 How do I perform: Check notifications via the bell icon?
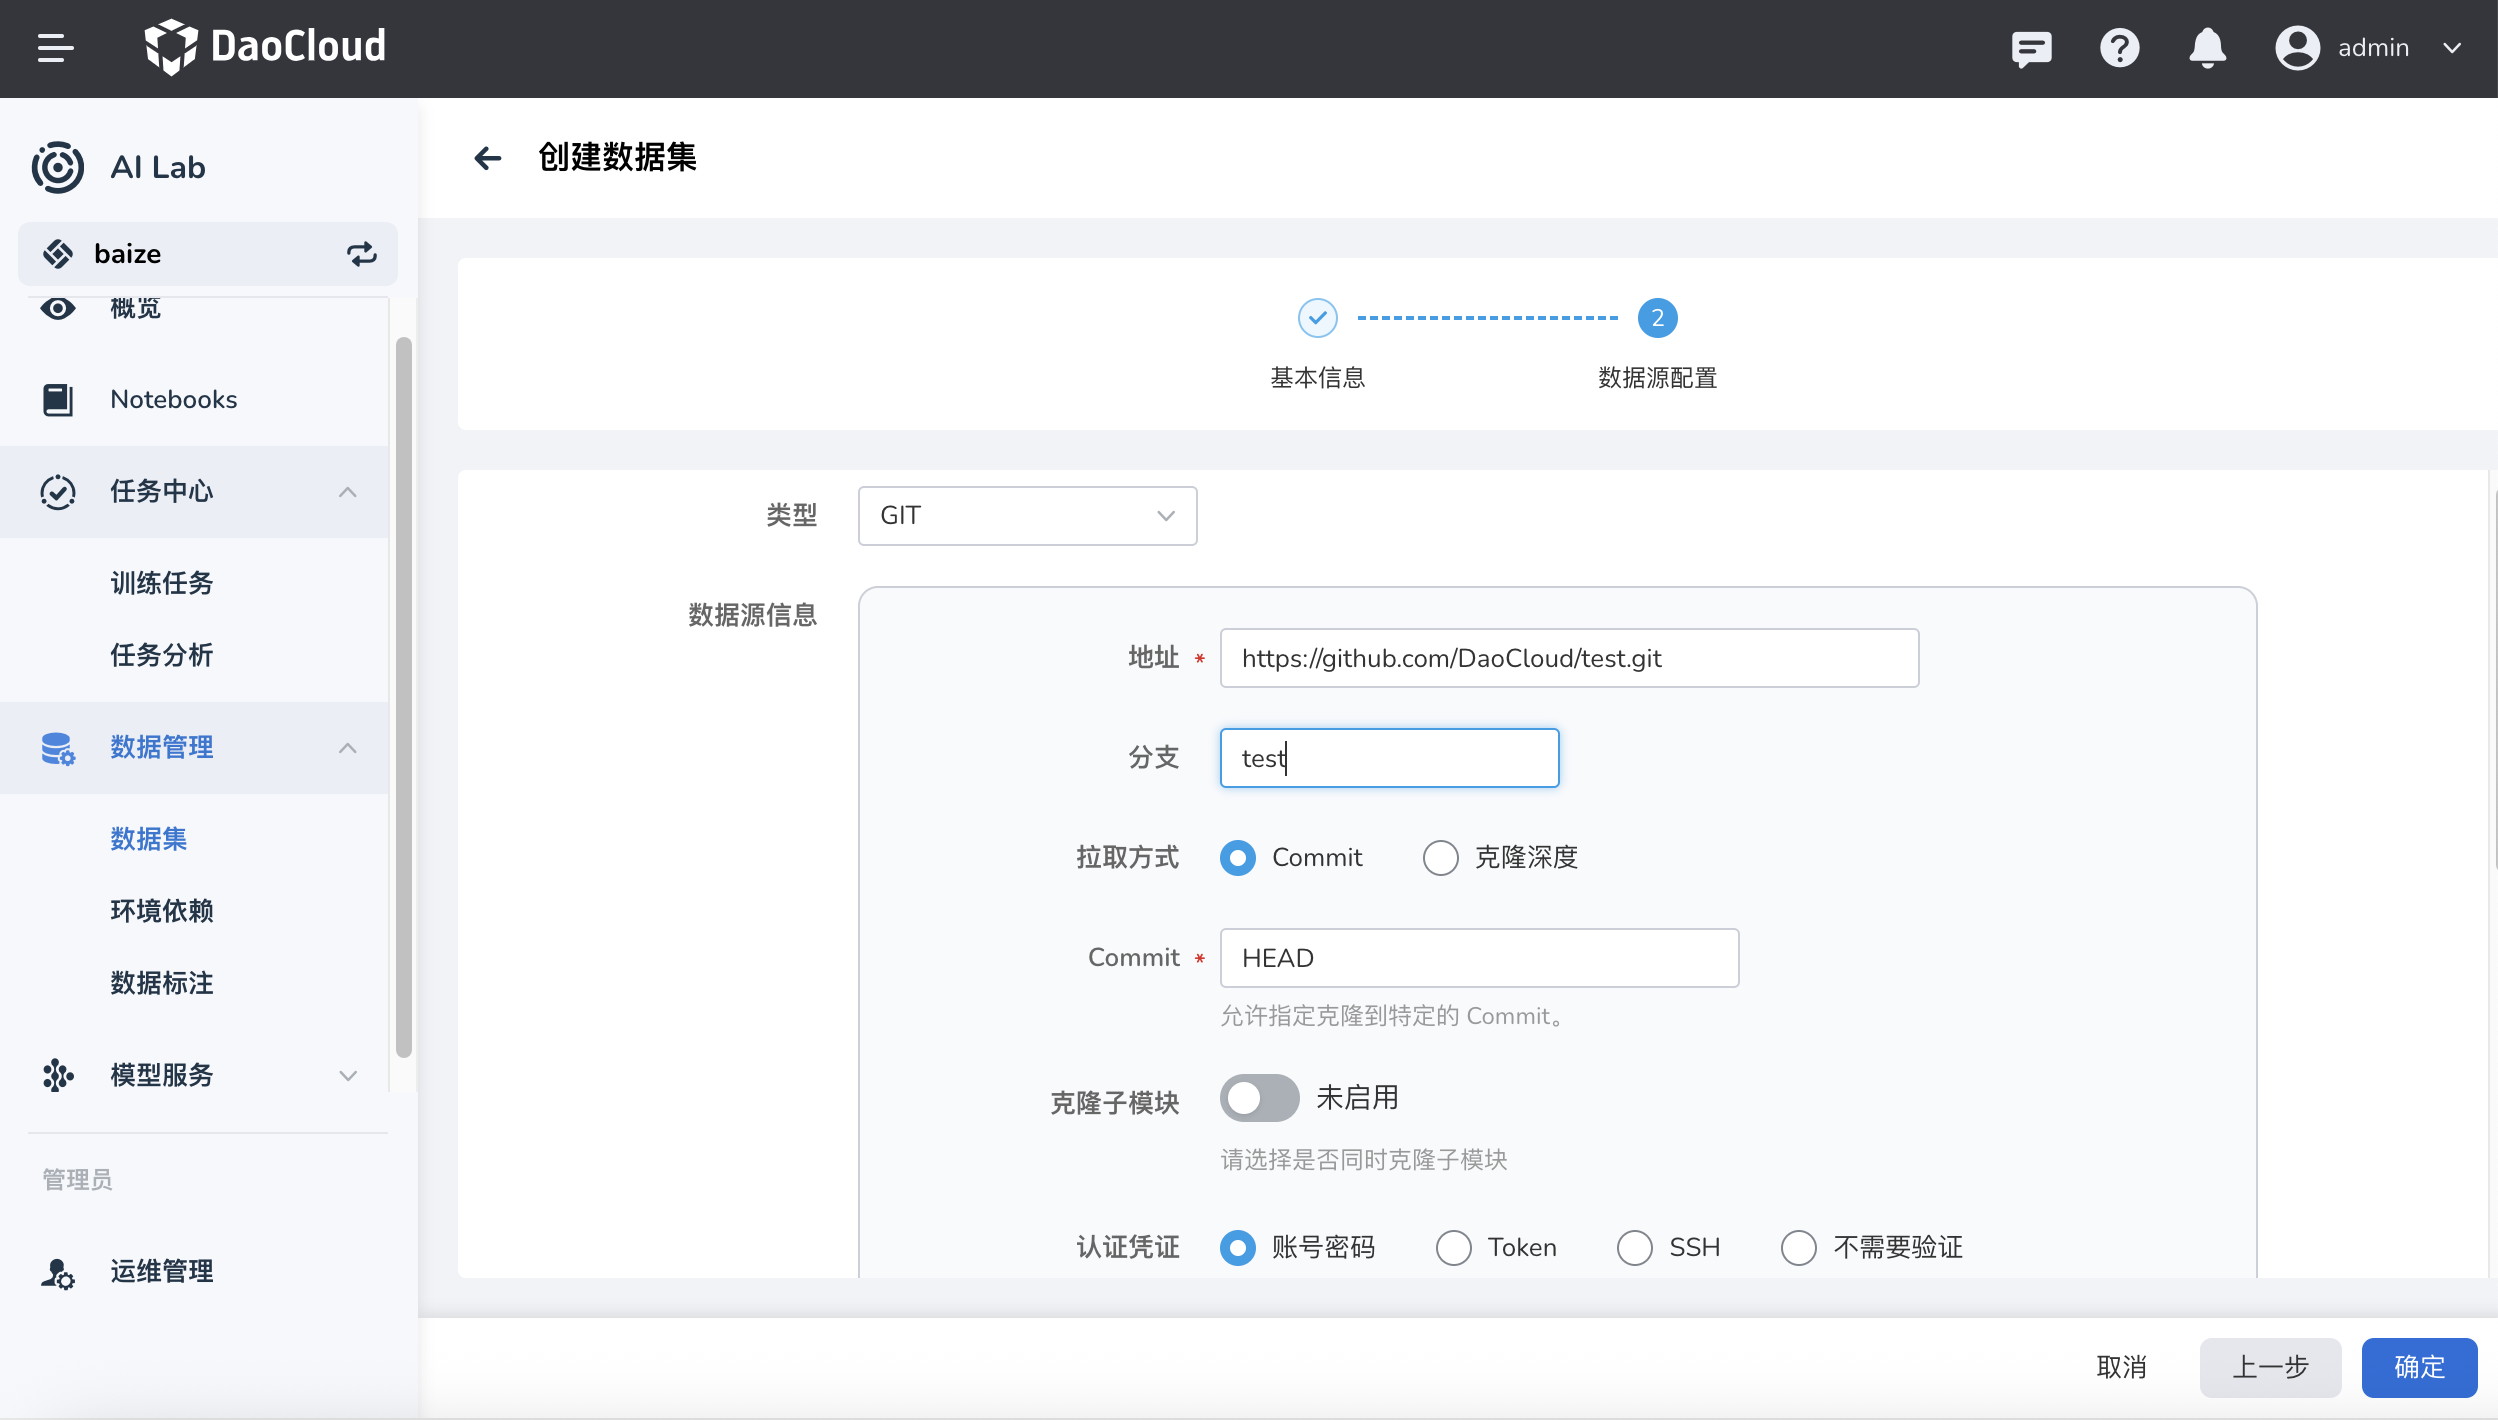(2208, 48)
